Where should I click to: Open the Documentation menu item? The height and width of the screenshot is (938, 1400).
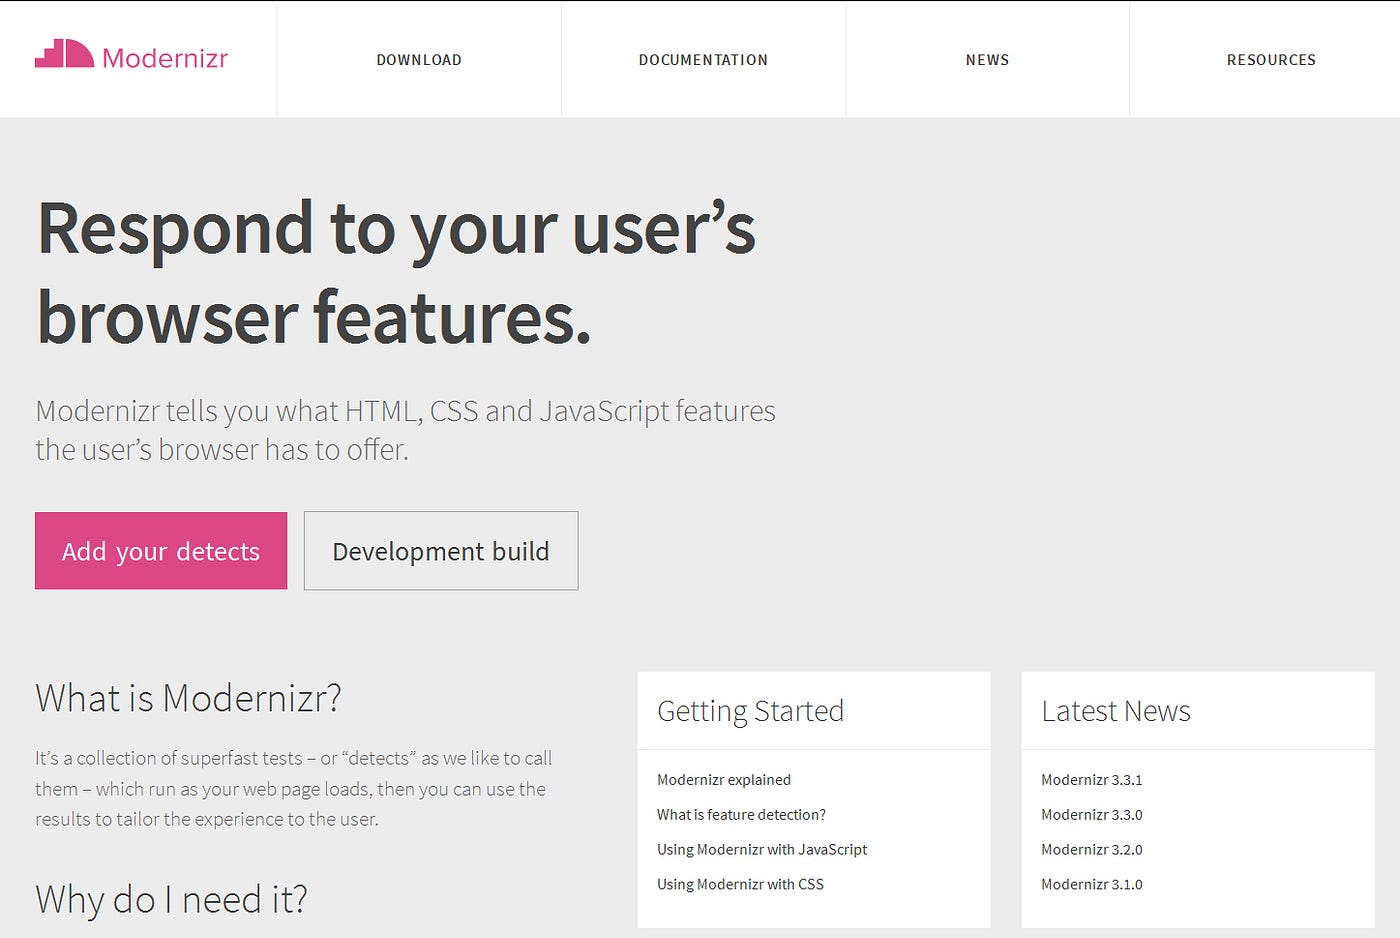703,60
